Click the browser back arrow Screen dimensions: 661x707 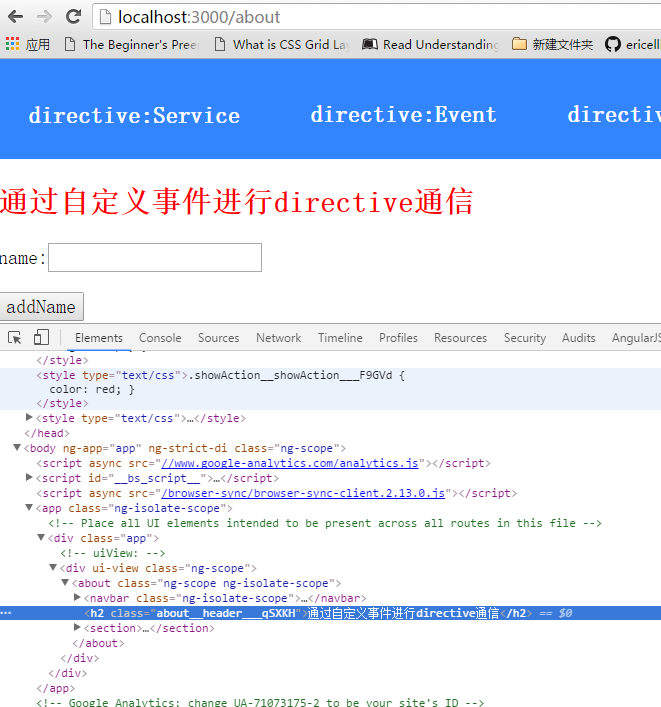pos(15,17)
